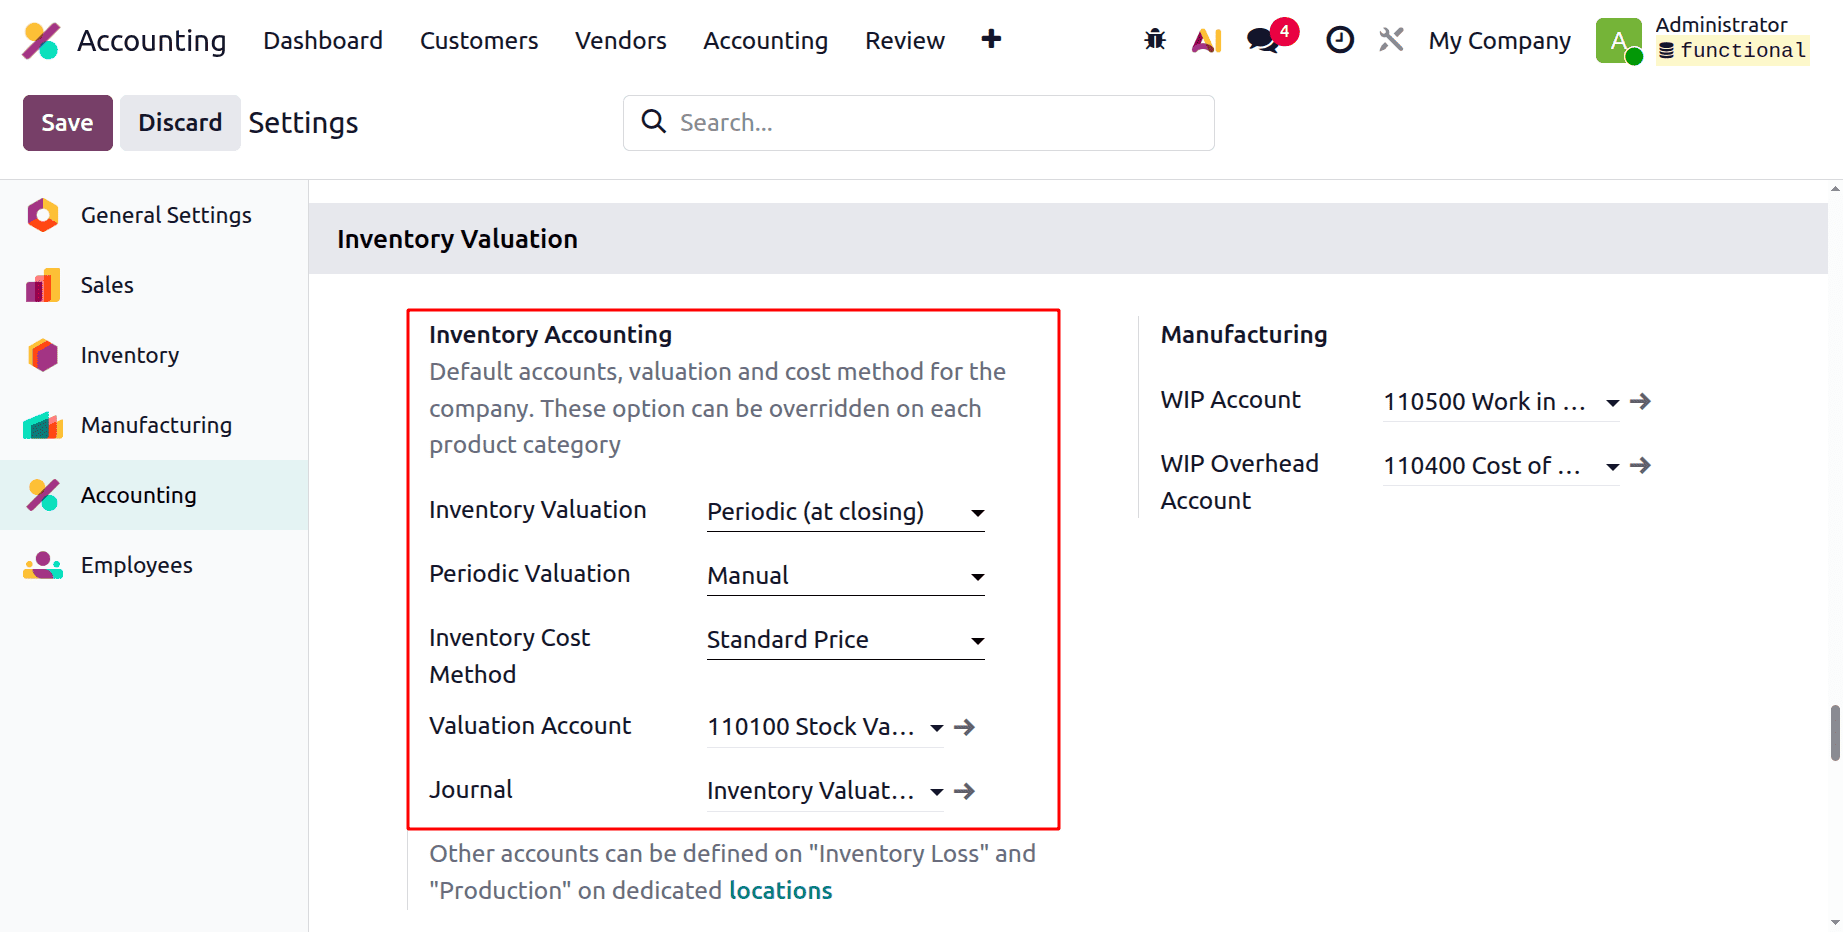The width and height of the screenshot is (1843, 932).
Task: Select Sales settings in the sidebar
Action: coord(154,285)
